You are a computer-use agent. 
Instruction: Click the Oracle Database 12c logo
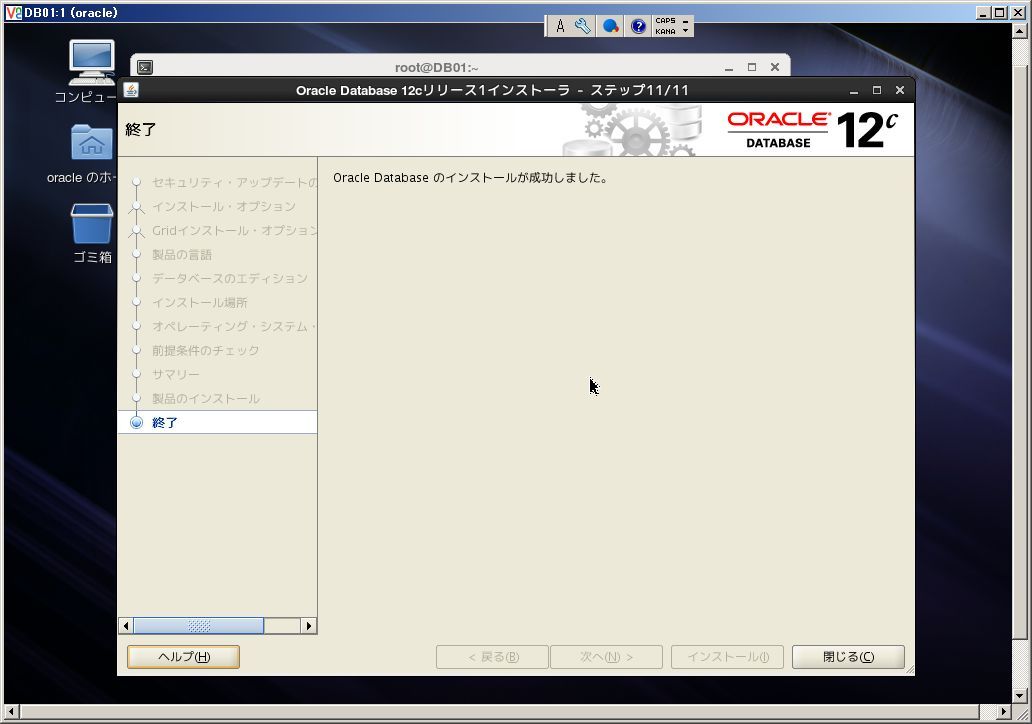(812, 130)
